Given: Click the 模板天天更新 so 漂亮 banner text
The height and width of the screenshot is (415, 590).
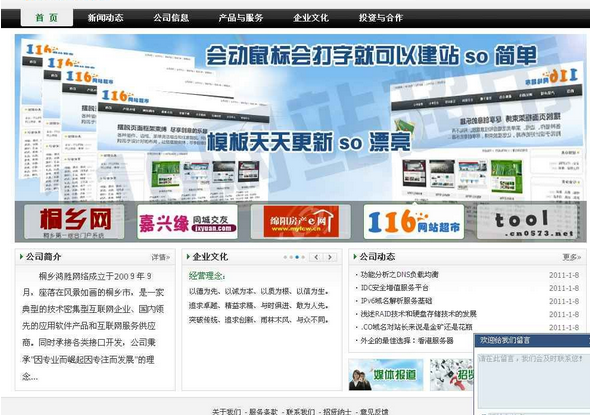Looking at the screenshot, I should [309, 142].
